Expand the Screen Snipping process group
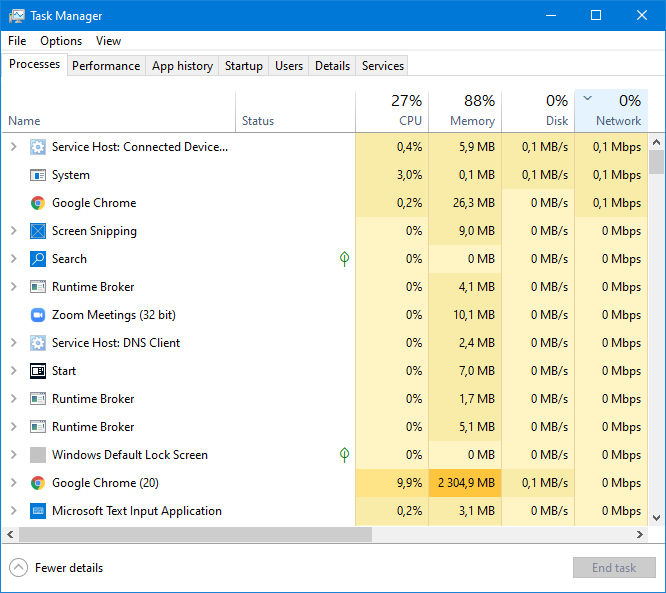666x593 pixels. pos(14,231)
